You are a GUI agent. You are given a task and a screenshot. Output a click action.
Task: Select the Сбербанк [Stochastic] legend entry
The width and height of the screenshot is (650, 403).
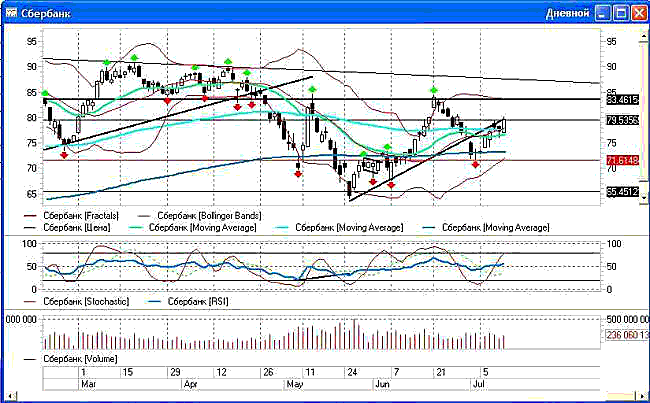(77, 301)
